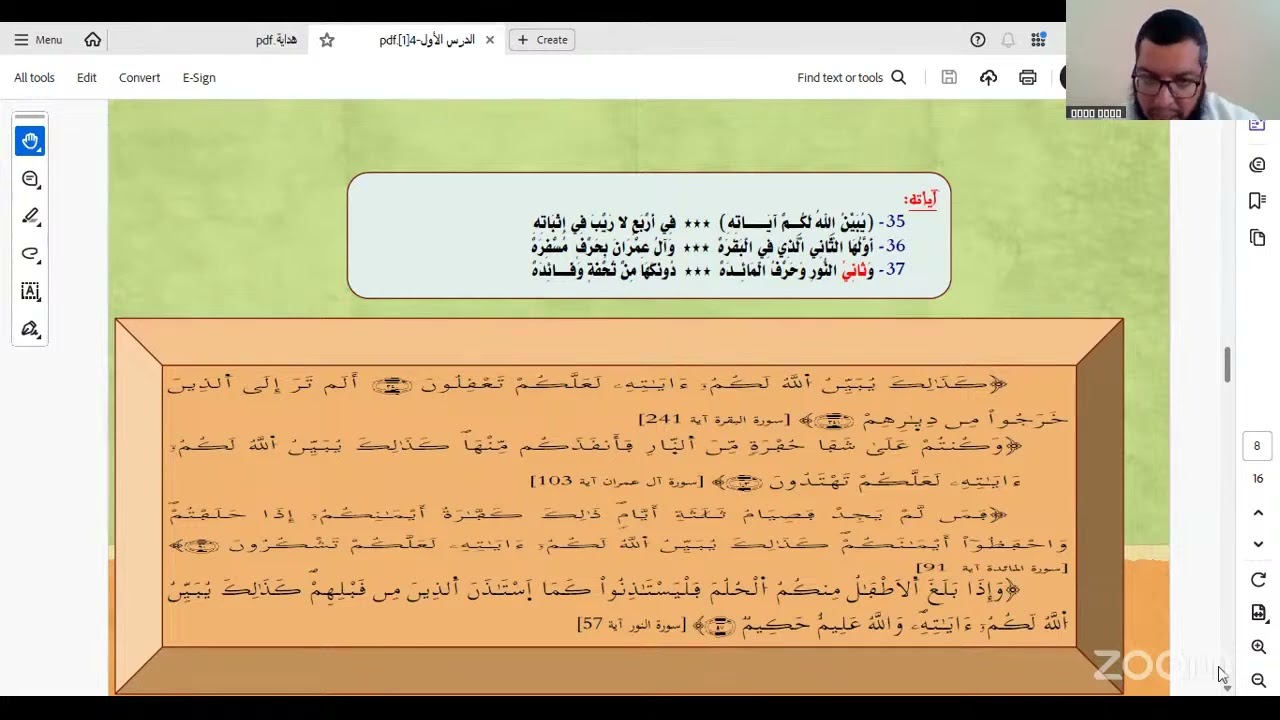Image resolution: width=1280 pixels, height=720 pixels.
Task: Click the scrollbar down arrow
Action: coord(1227,689)
